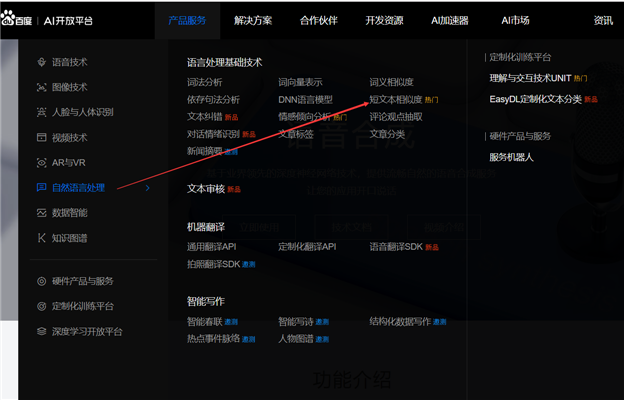Screen dimensions: 624x400
Task: Click the 深度学习开放平台 layers icon
Action: [x=41, y=331]
